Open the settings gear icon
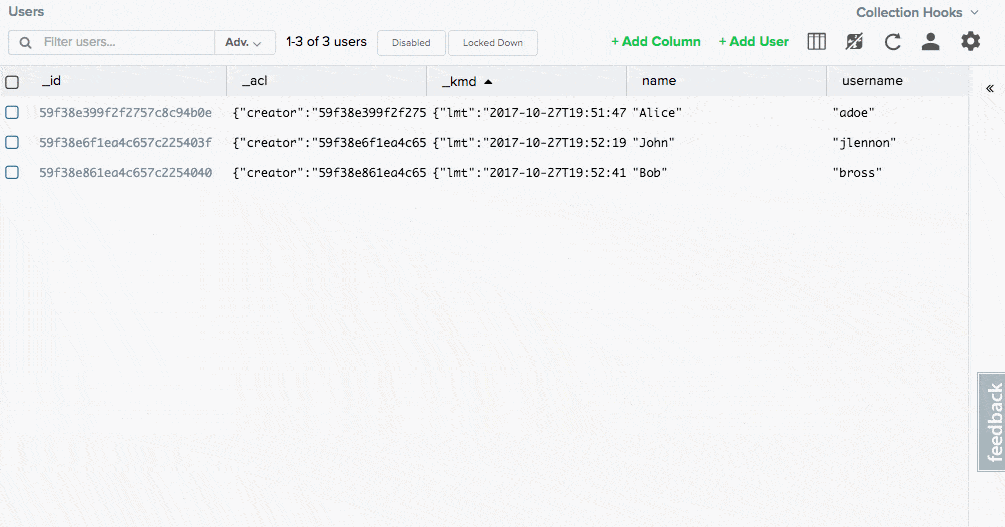Screen dimensions: 1005x527 click(x=970, y=42)
